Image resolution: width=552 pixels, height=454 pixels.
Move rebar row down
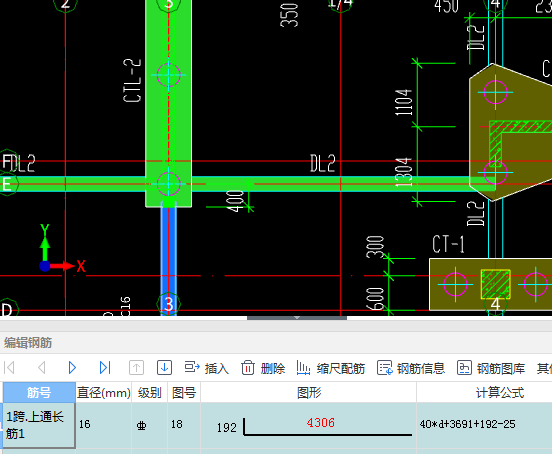tap(164, 368)
